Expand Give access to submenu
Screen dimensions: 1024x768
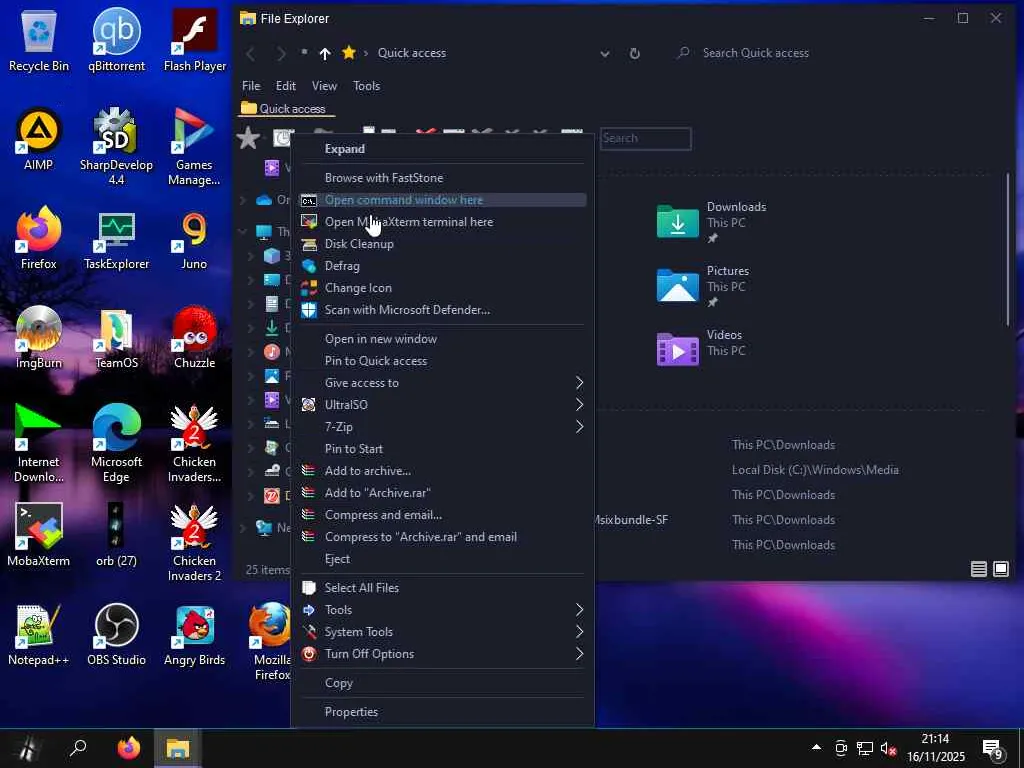pyautogui.click(x=579, y=383)
